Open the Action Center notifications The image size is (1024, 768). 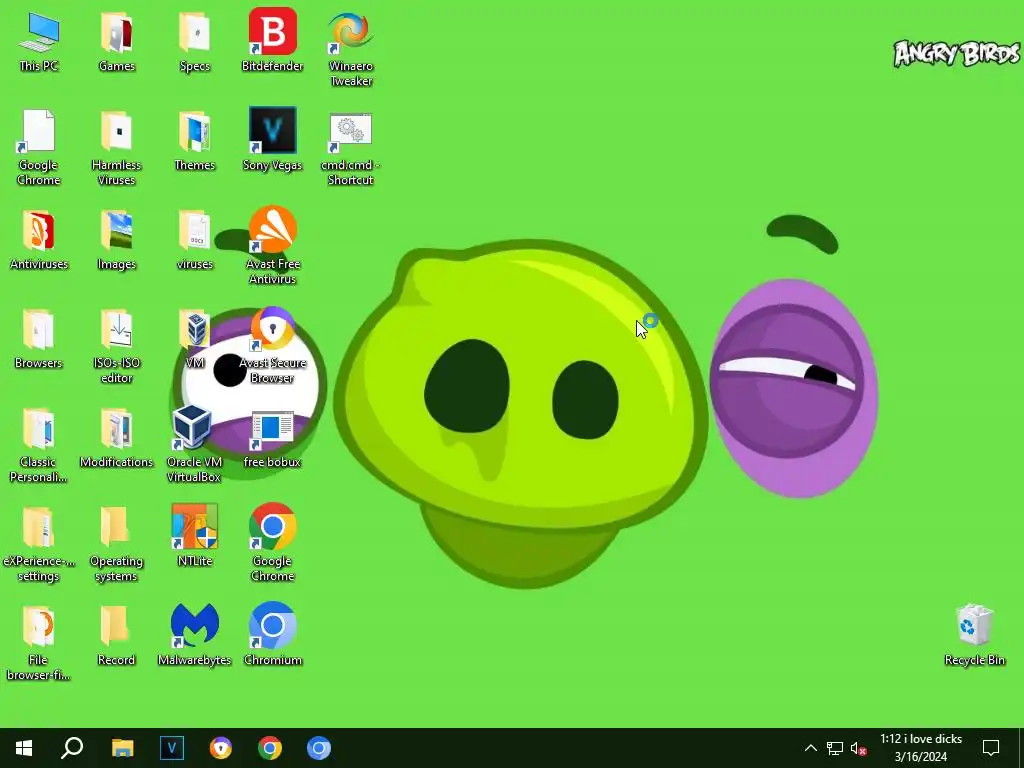tap(991, 748)
